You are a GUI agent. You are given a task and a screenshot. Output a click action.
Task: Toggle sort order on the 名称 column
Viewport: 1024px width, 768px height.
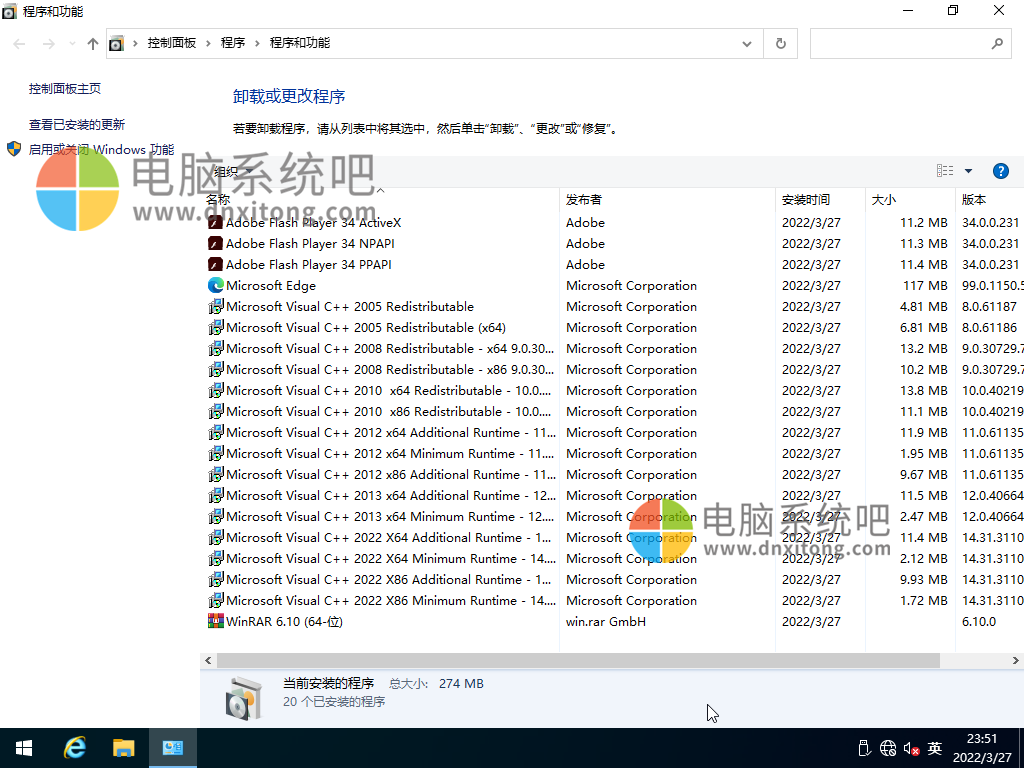248,199
